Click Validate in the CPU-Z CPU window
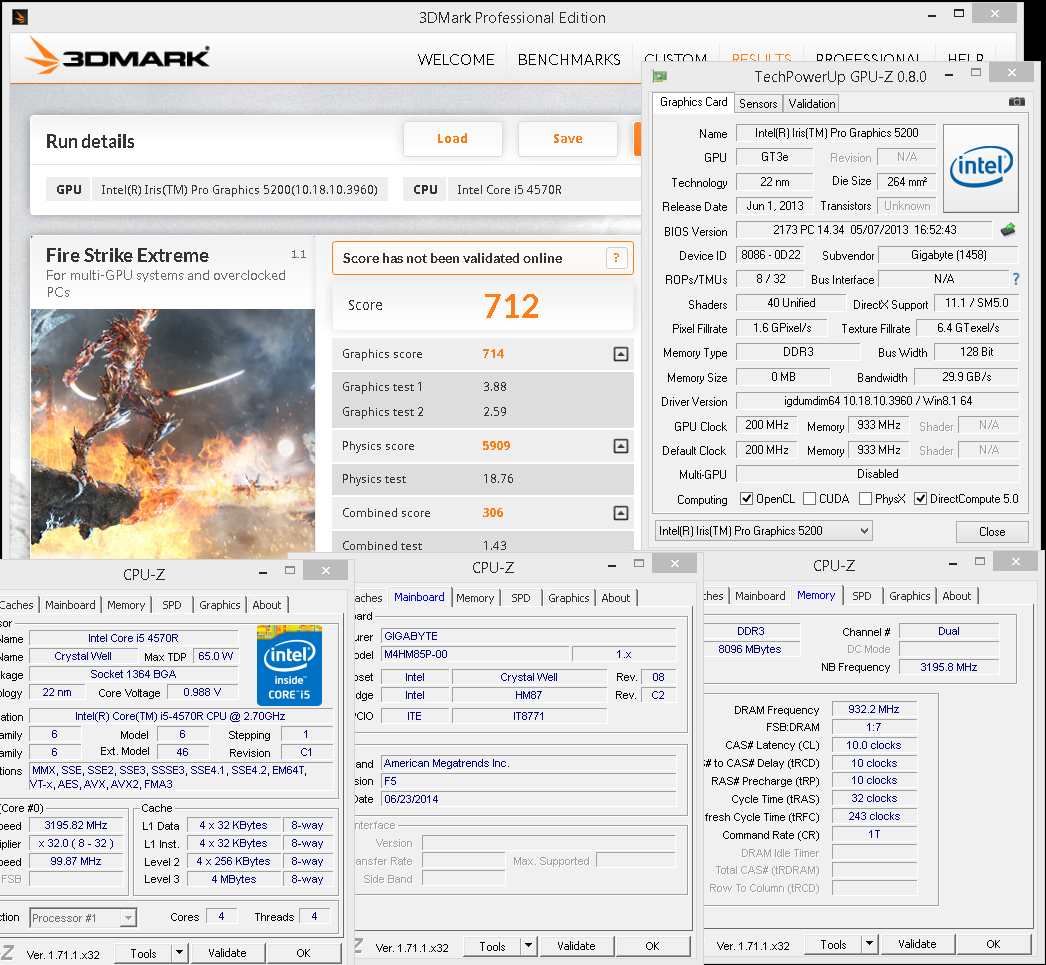Viewport: 1046px width, 965px height. click(x=227, y=953)
